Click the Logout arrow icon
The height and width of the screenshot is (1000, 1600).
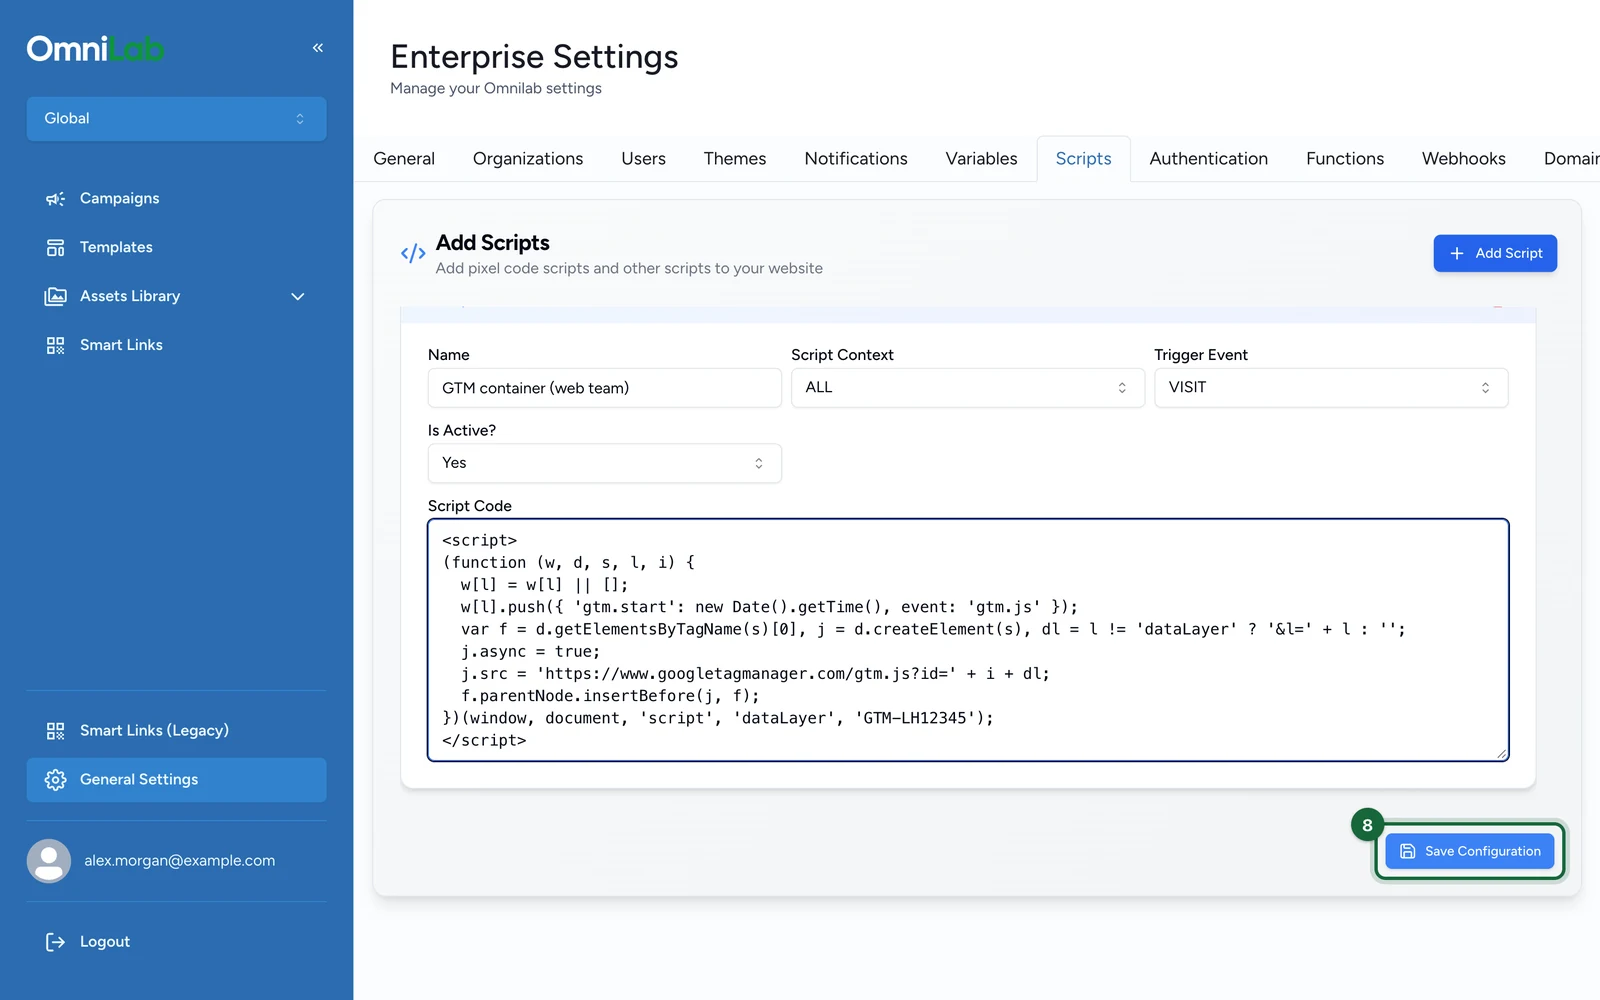point(55,942)
